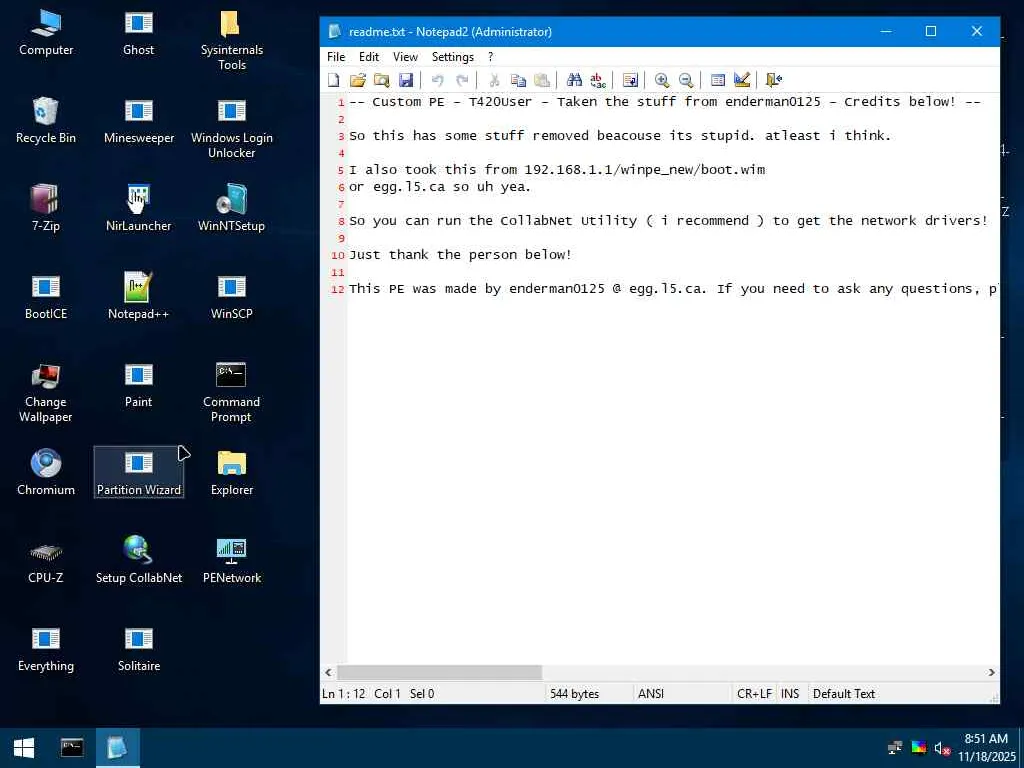Open the Replace tool icon
Screen dimensions: 1024x768
(598, 80)
